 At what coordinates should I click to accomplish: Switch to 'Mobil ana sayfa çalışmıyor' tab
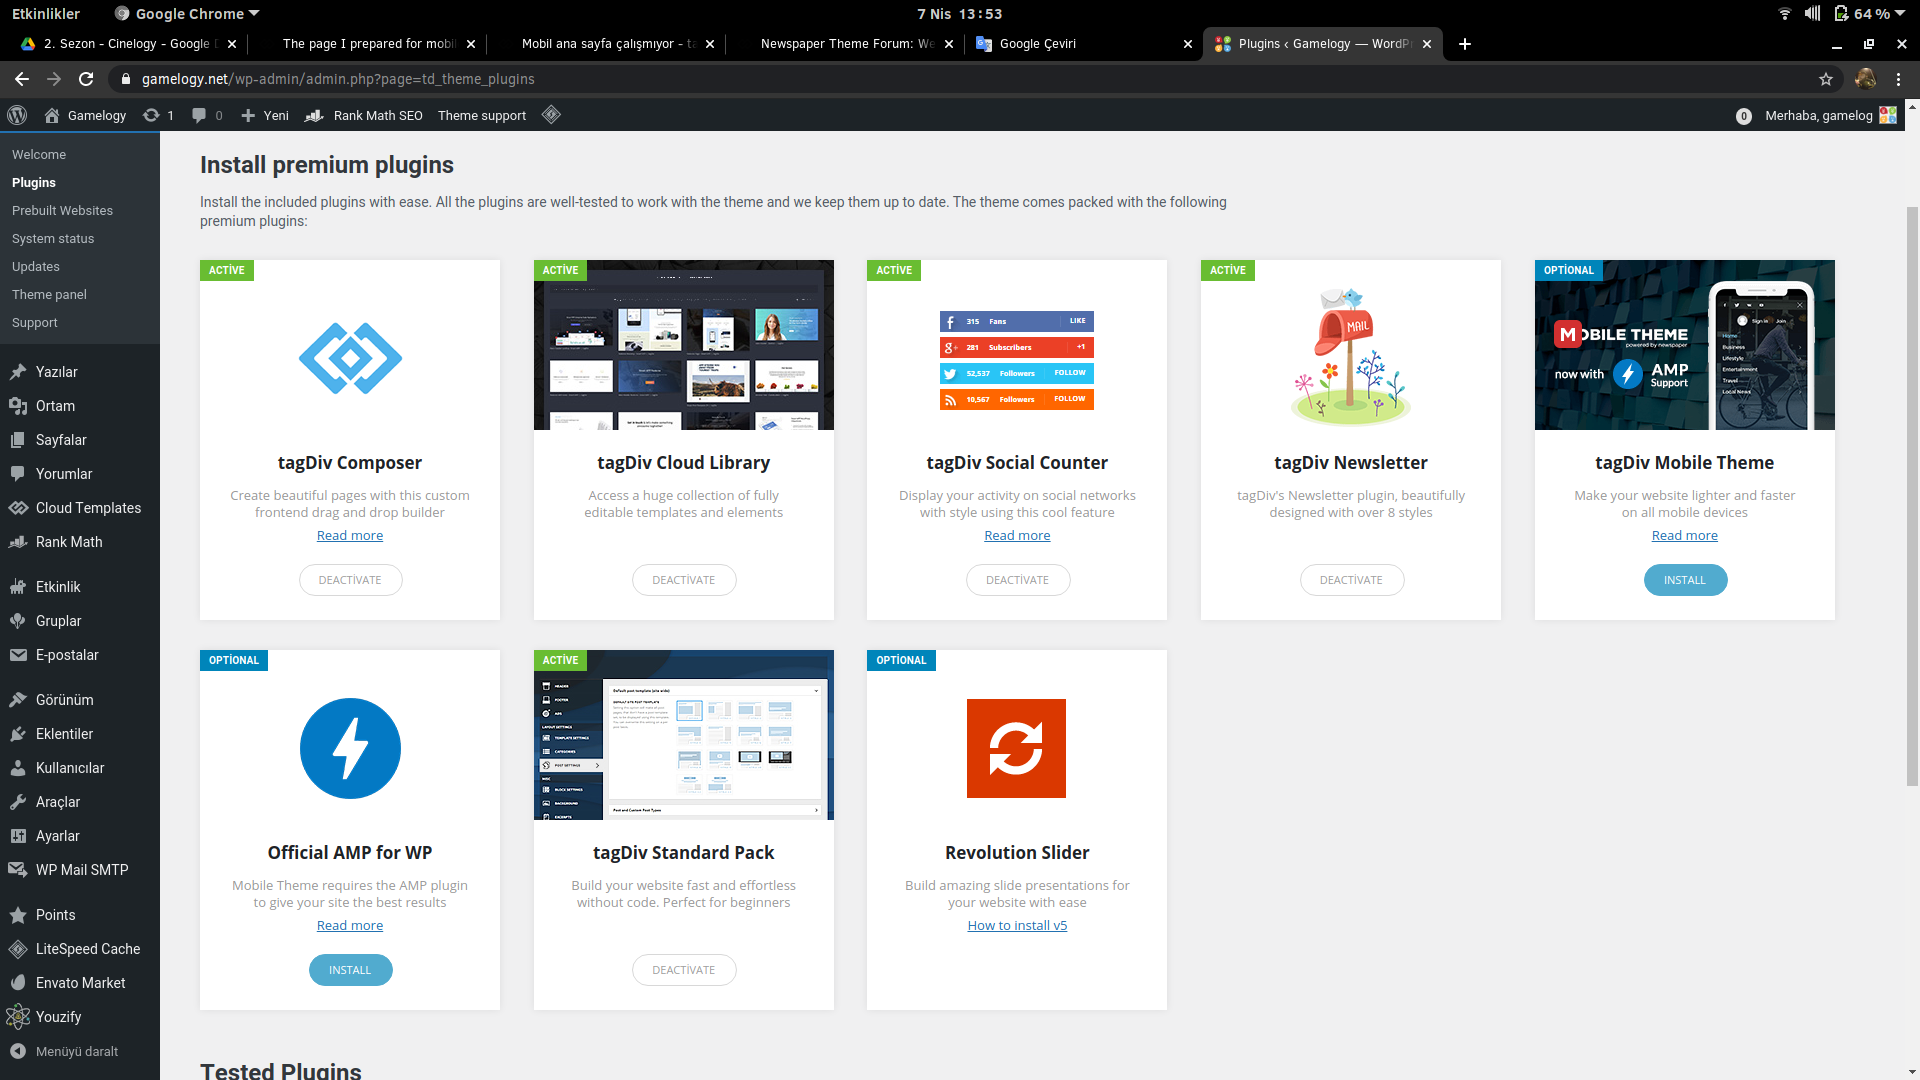tap(607, 44)
